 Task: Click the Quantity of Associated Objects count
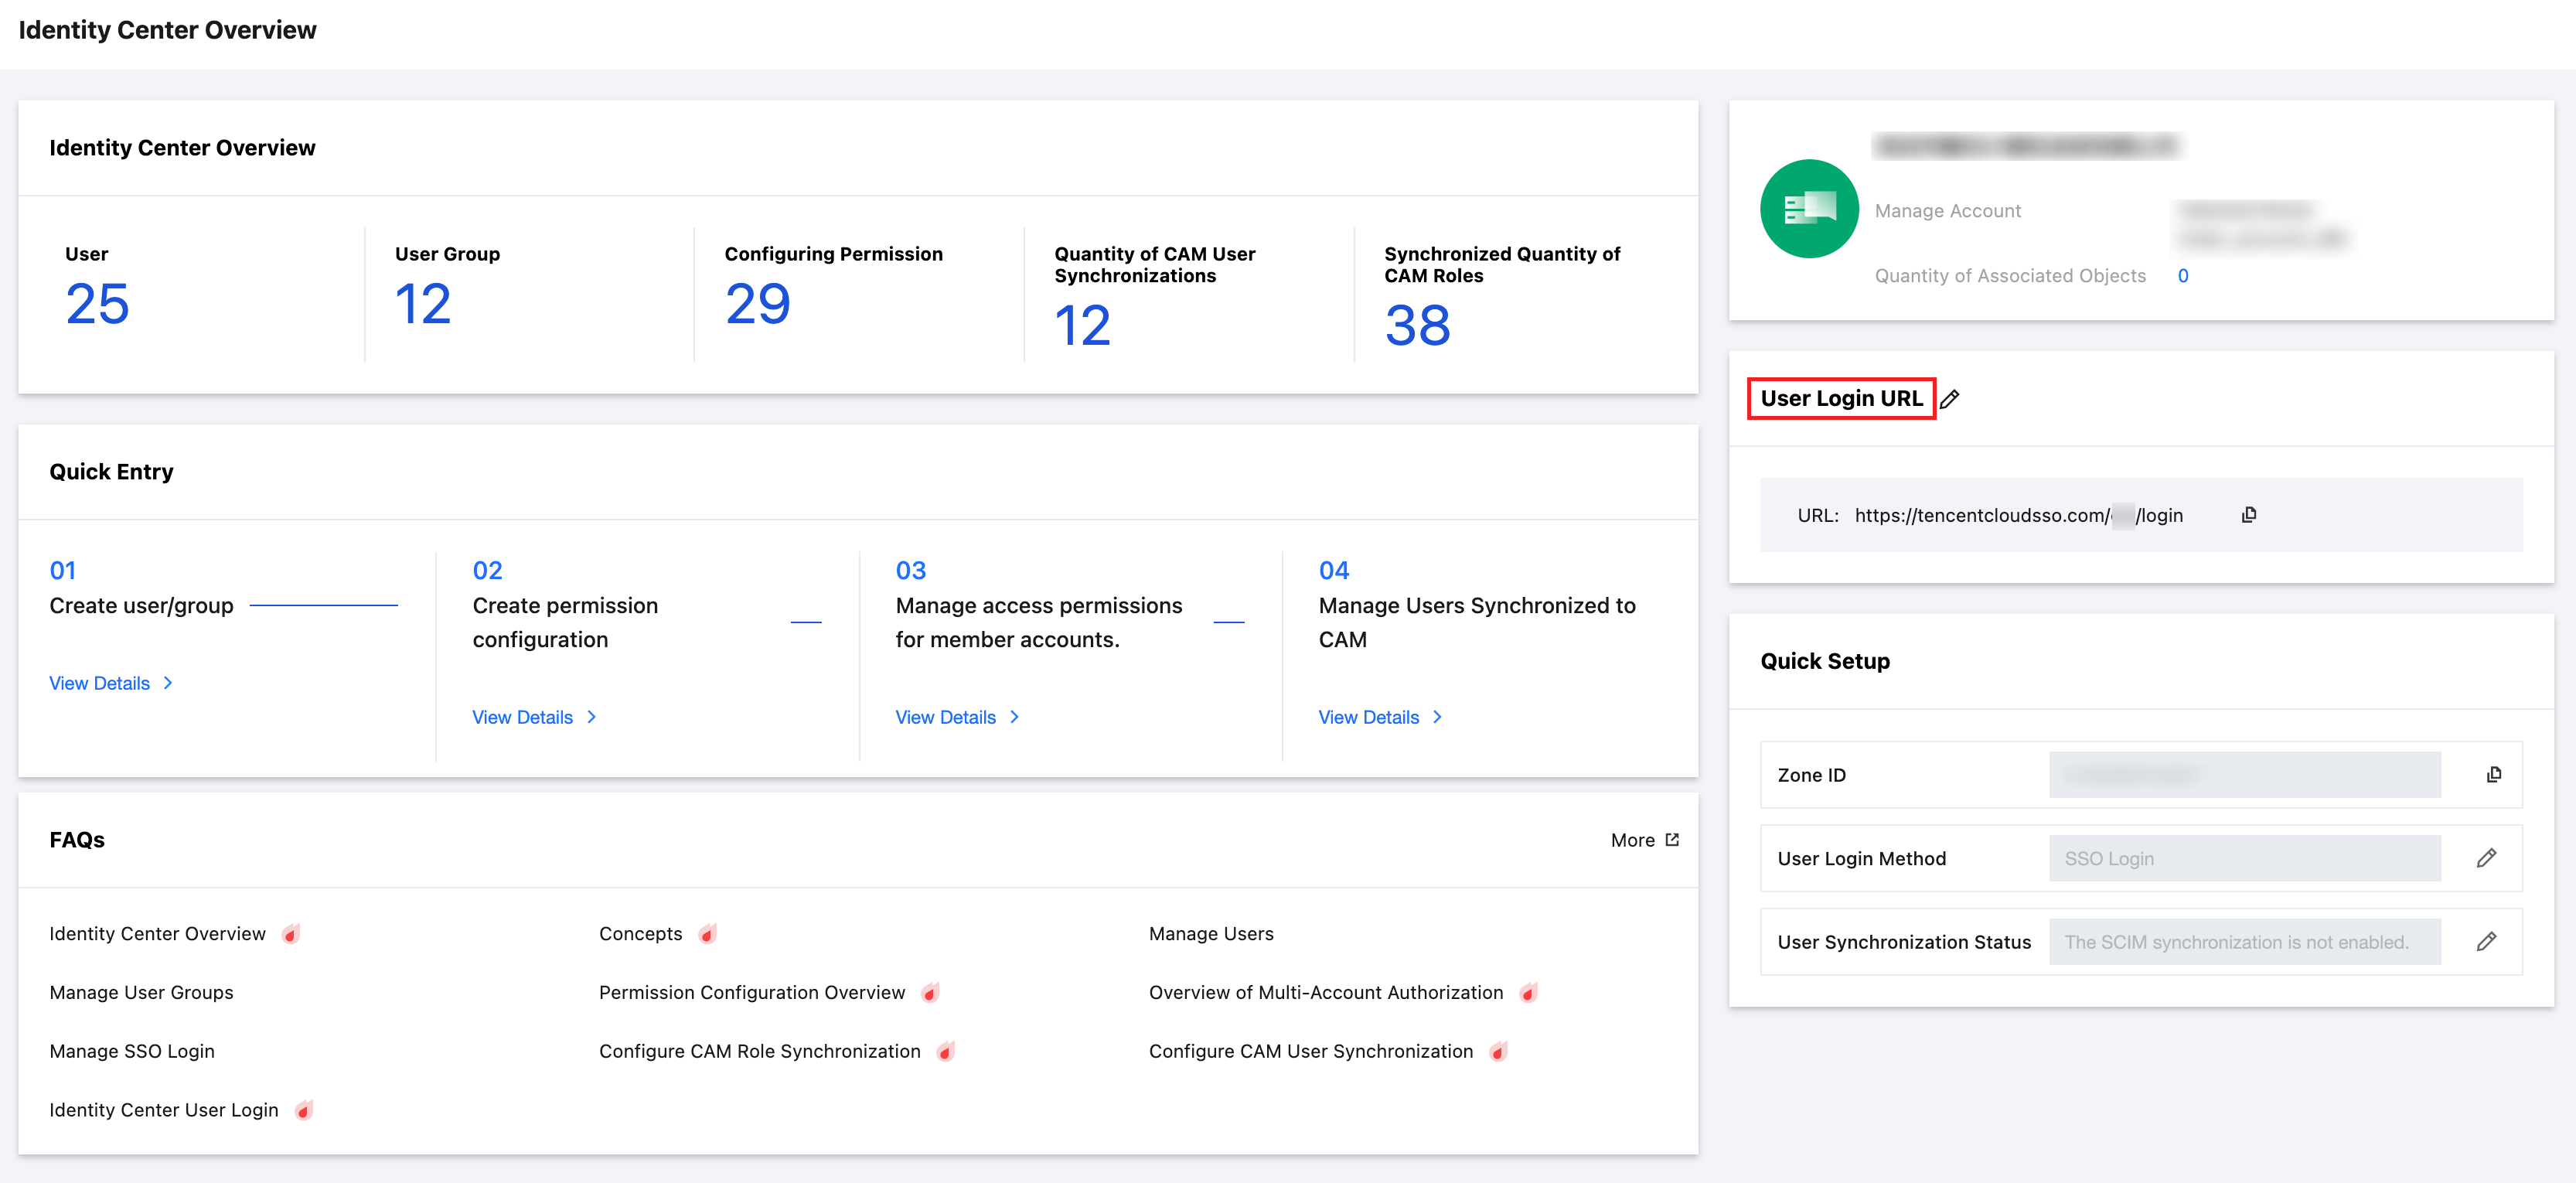coord(2182,276)
